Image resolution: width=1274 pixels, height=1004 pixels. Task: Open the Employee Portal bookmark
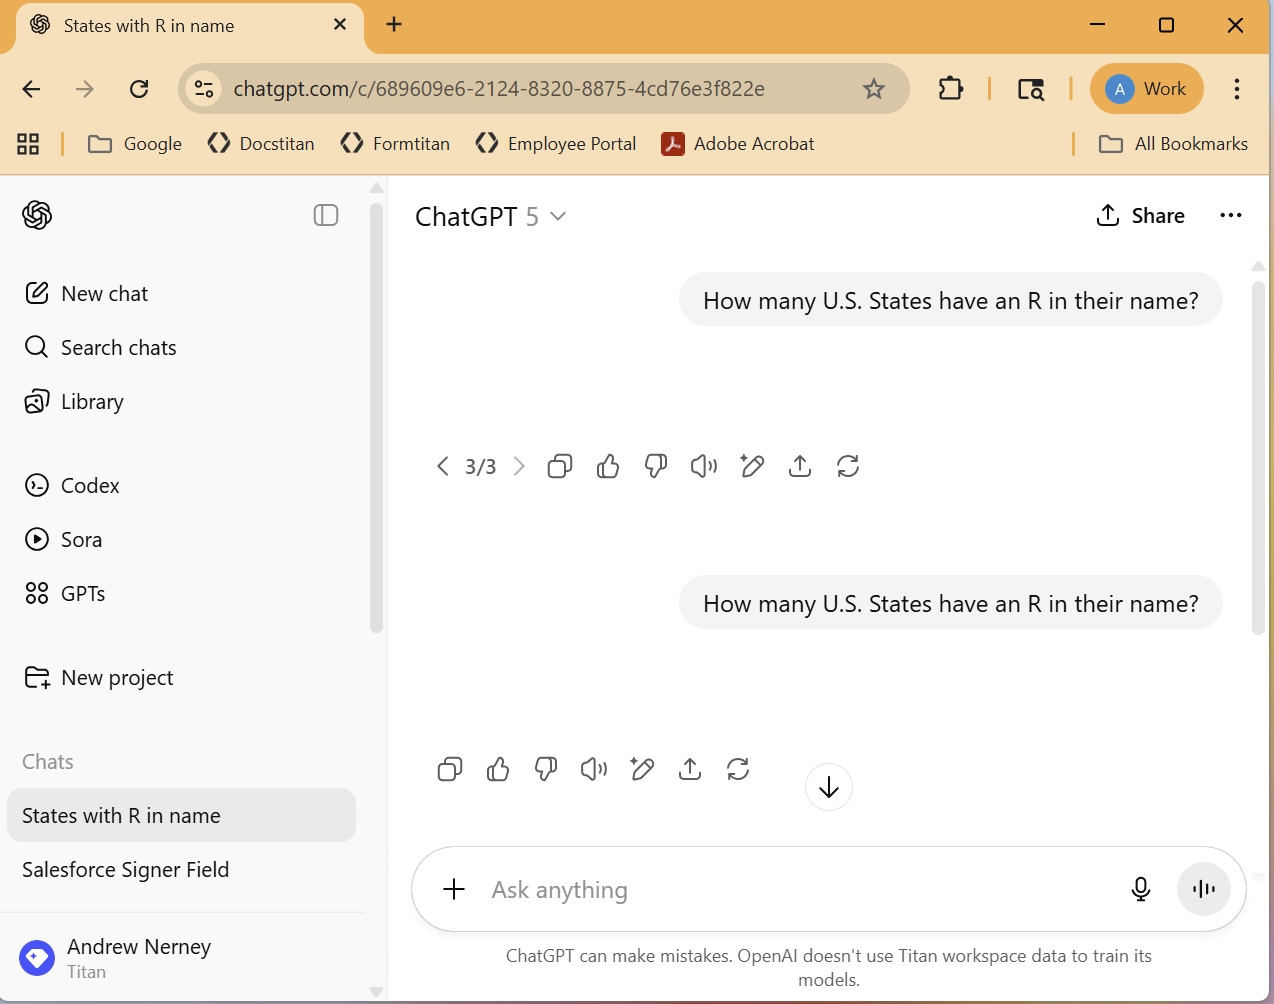(556, 144)
